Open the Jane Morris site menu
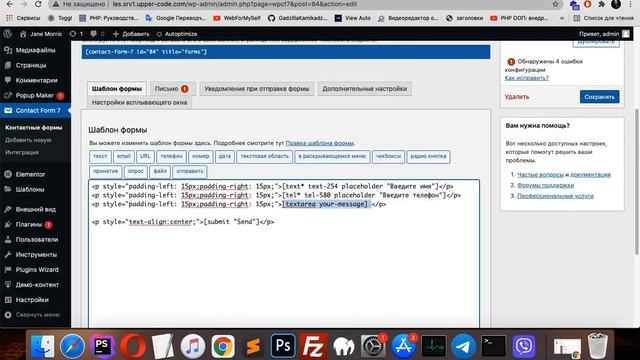 [x=41, y=34]
